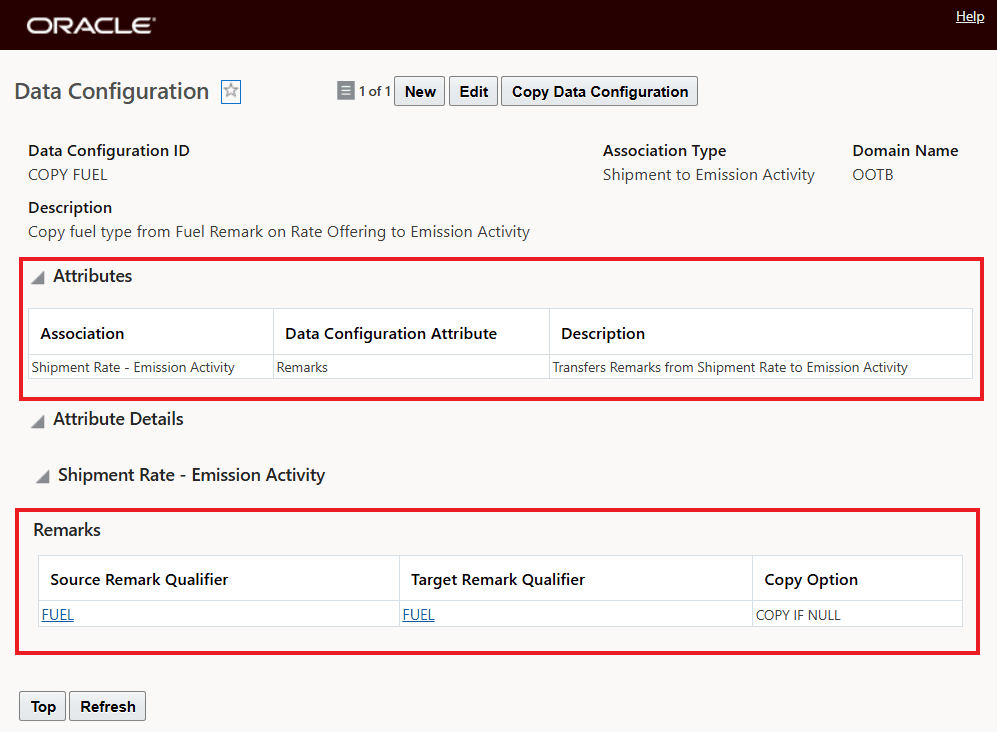Open the Help link
Viewport: 997px width, 732px height.
[x=969, y=16]
